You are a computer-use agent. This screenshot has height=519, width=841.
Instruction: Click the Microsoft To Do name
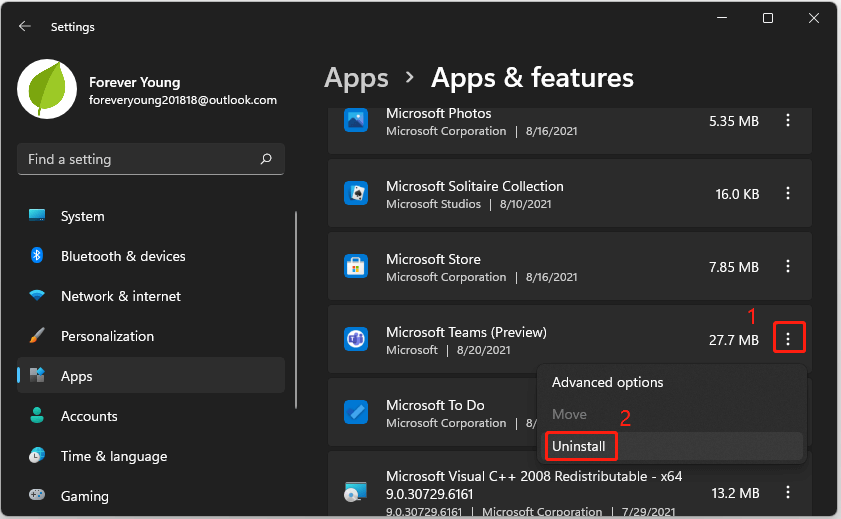pyautogui.click(x=435, y=405)
